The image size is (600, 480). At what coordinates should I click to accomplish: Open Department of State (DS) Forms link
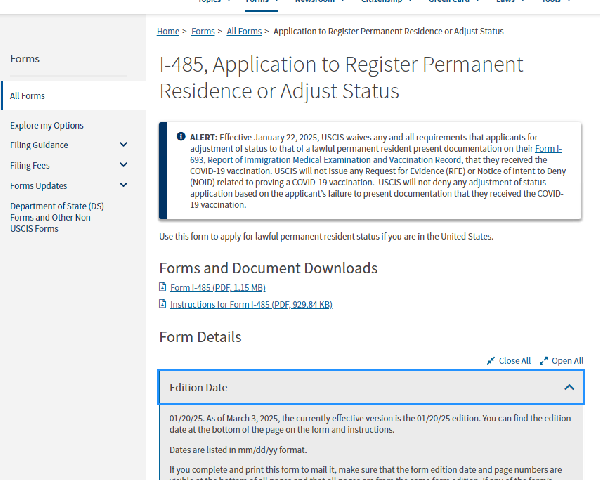point(57,217)
